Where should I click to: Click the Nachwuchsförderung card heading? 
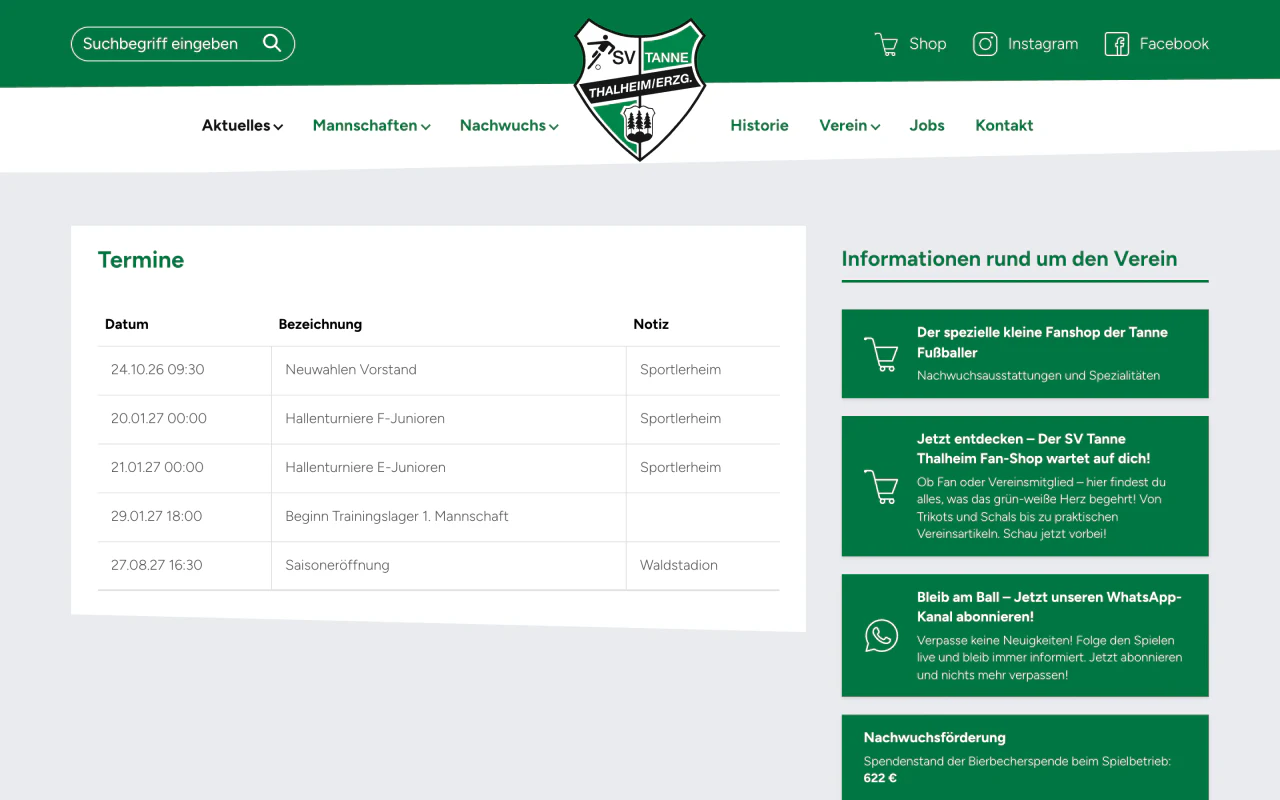pos(935,737)
